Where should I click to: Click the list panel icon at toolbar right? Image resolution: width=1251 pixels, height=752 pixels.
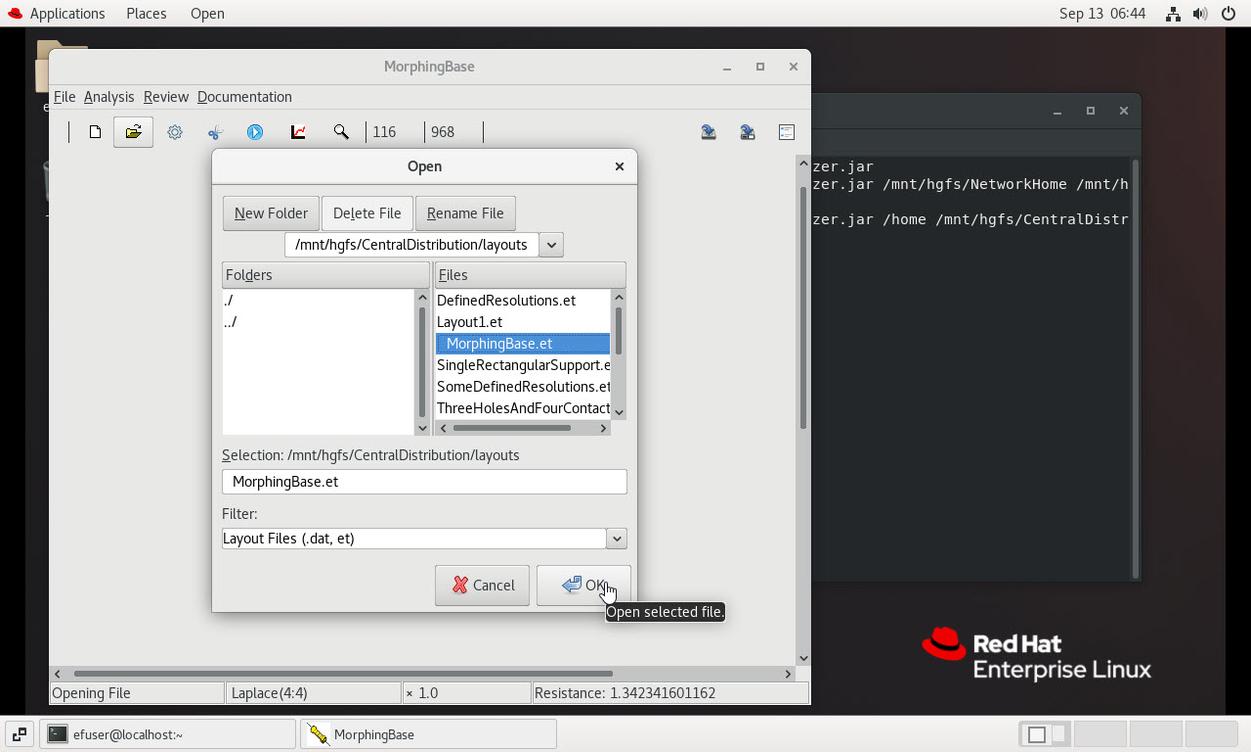786,132
